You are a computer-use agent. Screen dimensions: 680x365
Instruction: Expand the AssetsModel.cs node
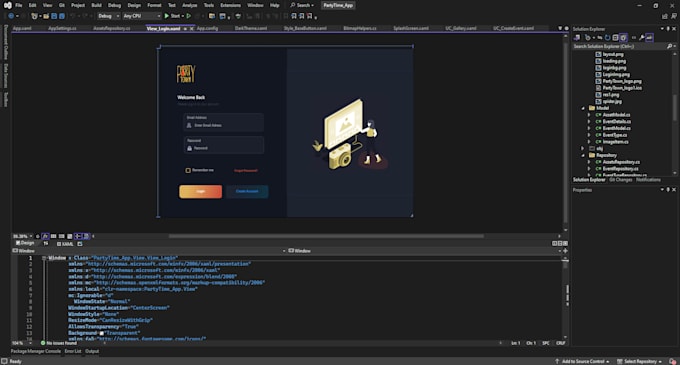tap(589, 115)
